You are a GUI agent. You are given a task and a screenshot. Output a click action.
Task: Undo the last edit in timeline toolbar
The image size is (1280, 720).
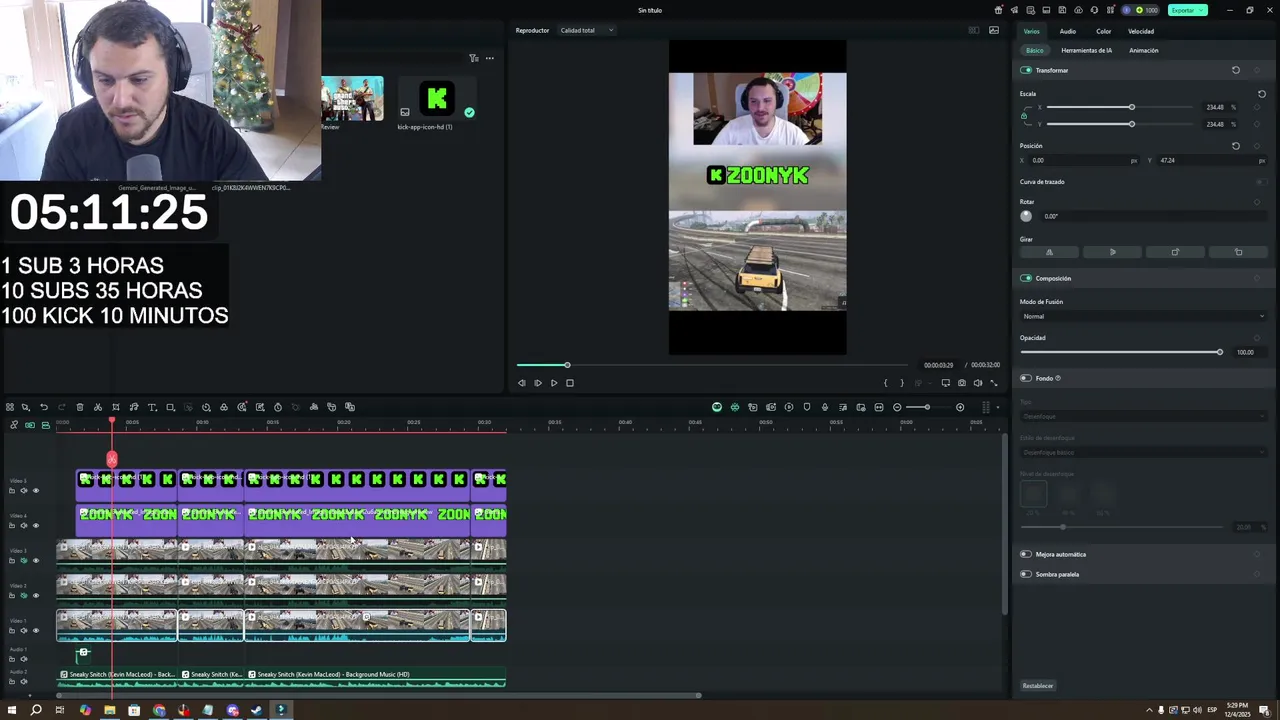(44, 407)
